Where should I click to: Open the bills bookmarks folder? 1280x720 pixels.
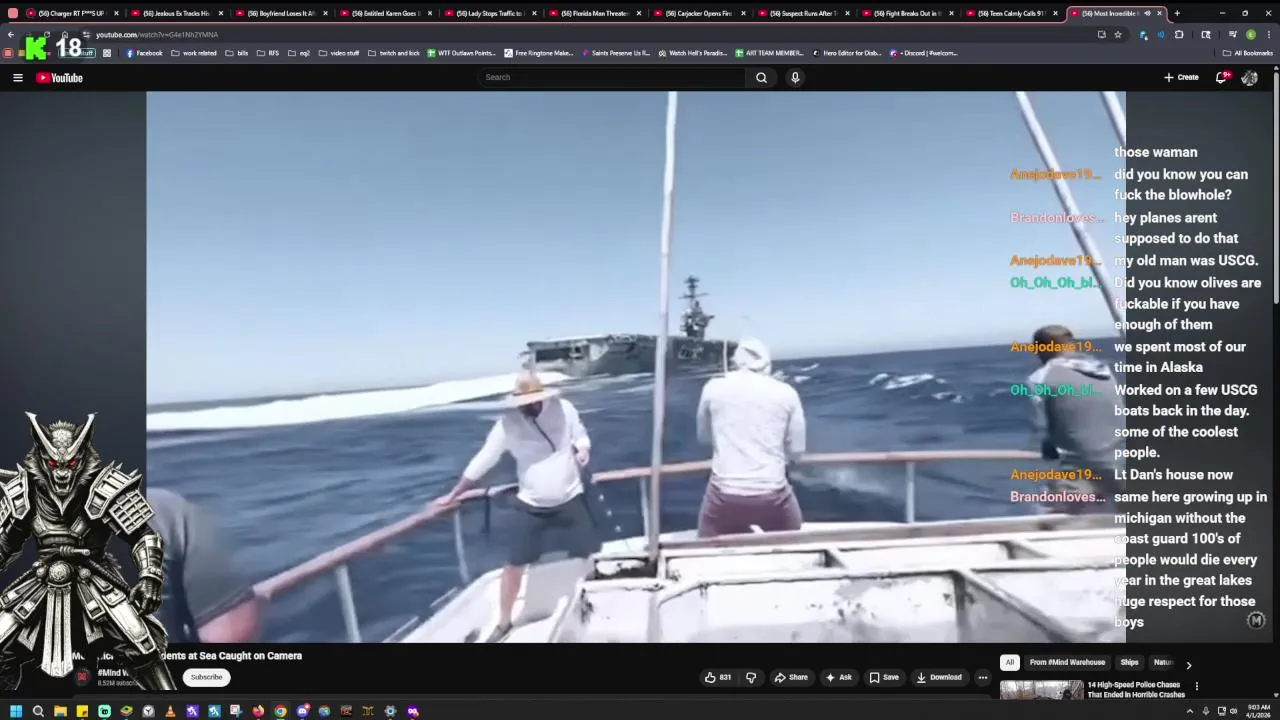click(237, 53)
